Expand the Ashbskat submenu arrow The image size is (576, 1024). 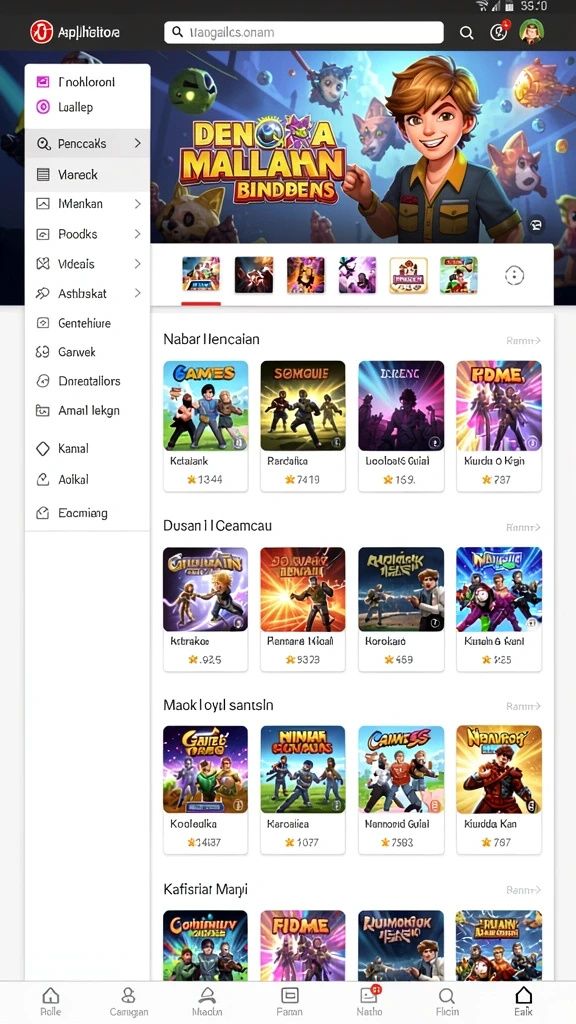(x=137, y=293)
